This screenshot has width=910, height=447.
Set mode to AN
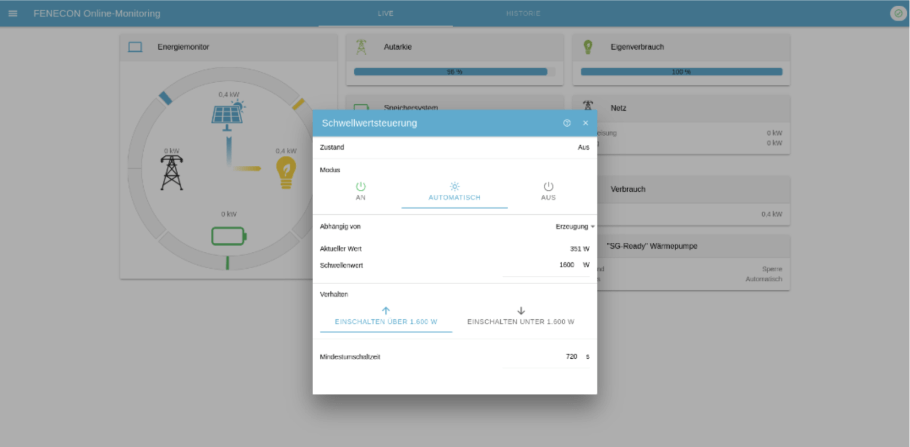[x=361, y=191]
